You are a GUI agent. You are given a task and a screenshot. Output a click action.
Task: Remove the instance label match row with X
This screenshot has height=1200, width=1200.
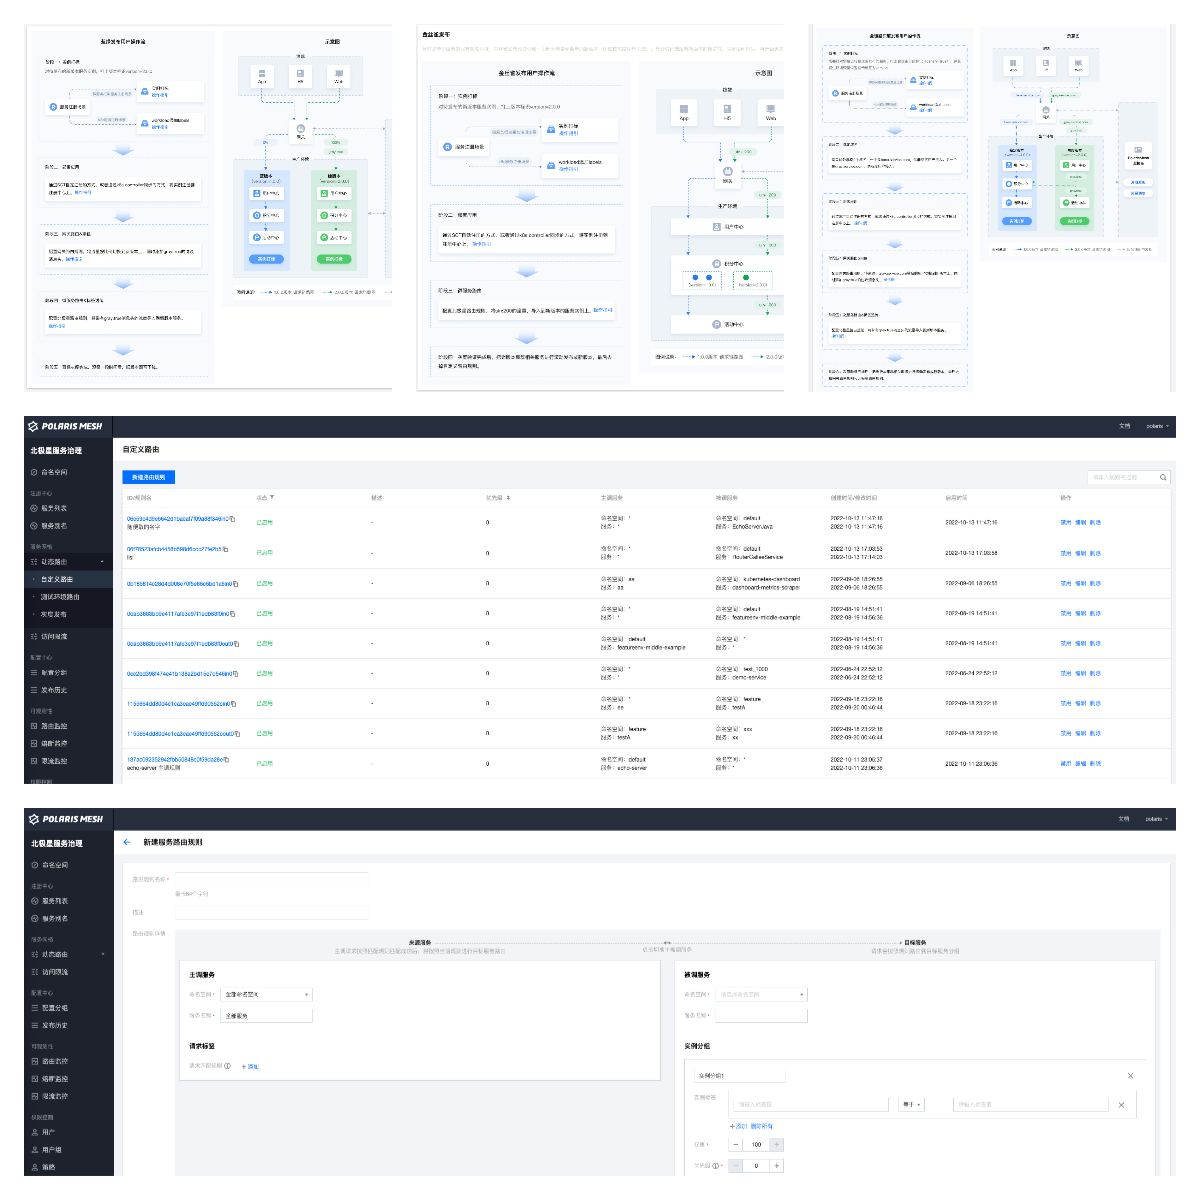pyautogui.click(x=1121, y=1105)
